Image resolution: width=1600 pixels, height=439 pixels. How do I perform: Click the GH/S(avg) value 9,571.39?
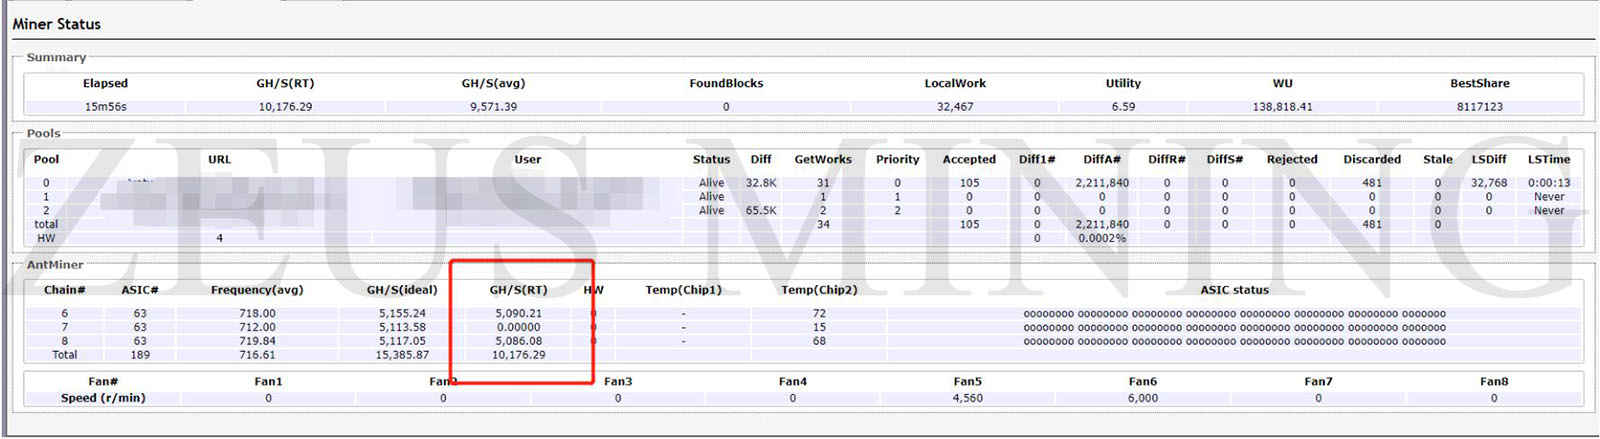493,106
